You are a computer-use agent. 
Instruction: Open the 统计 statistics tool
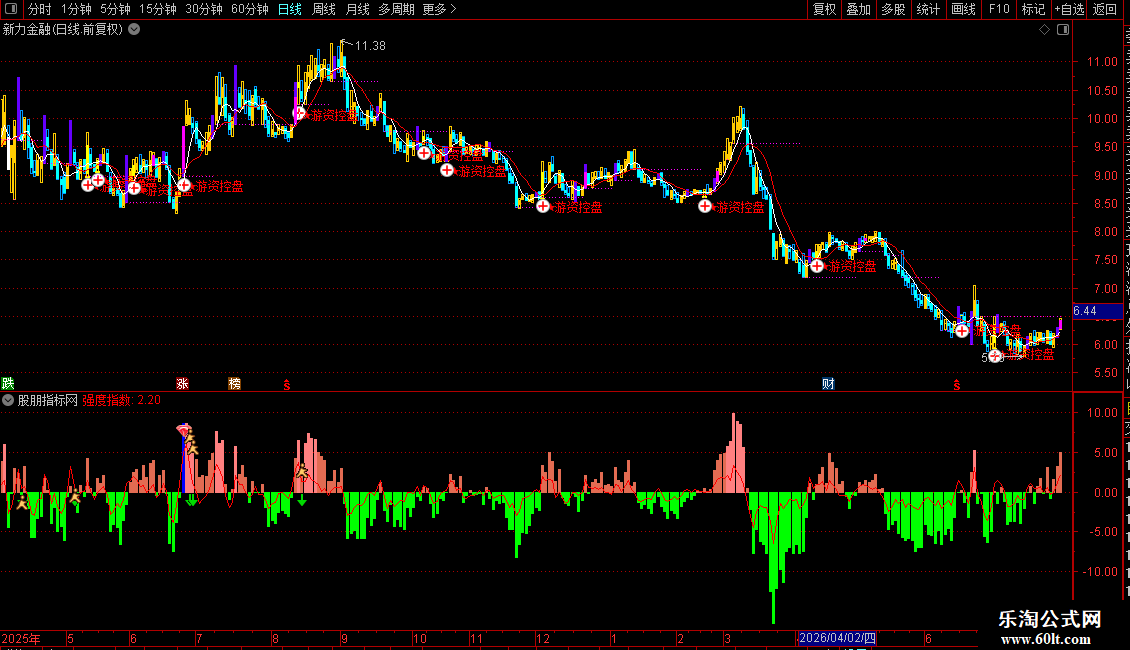click(x=927, y=9)
